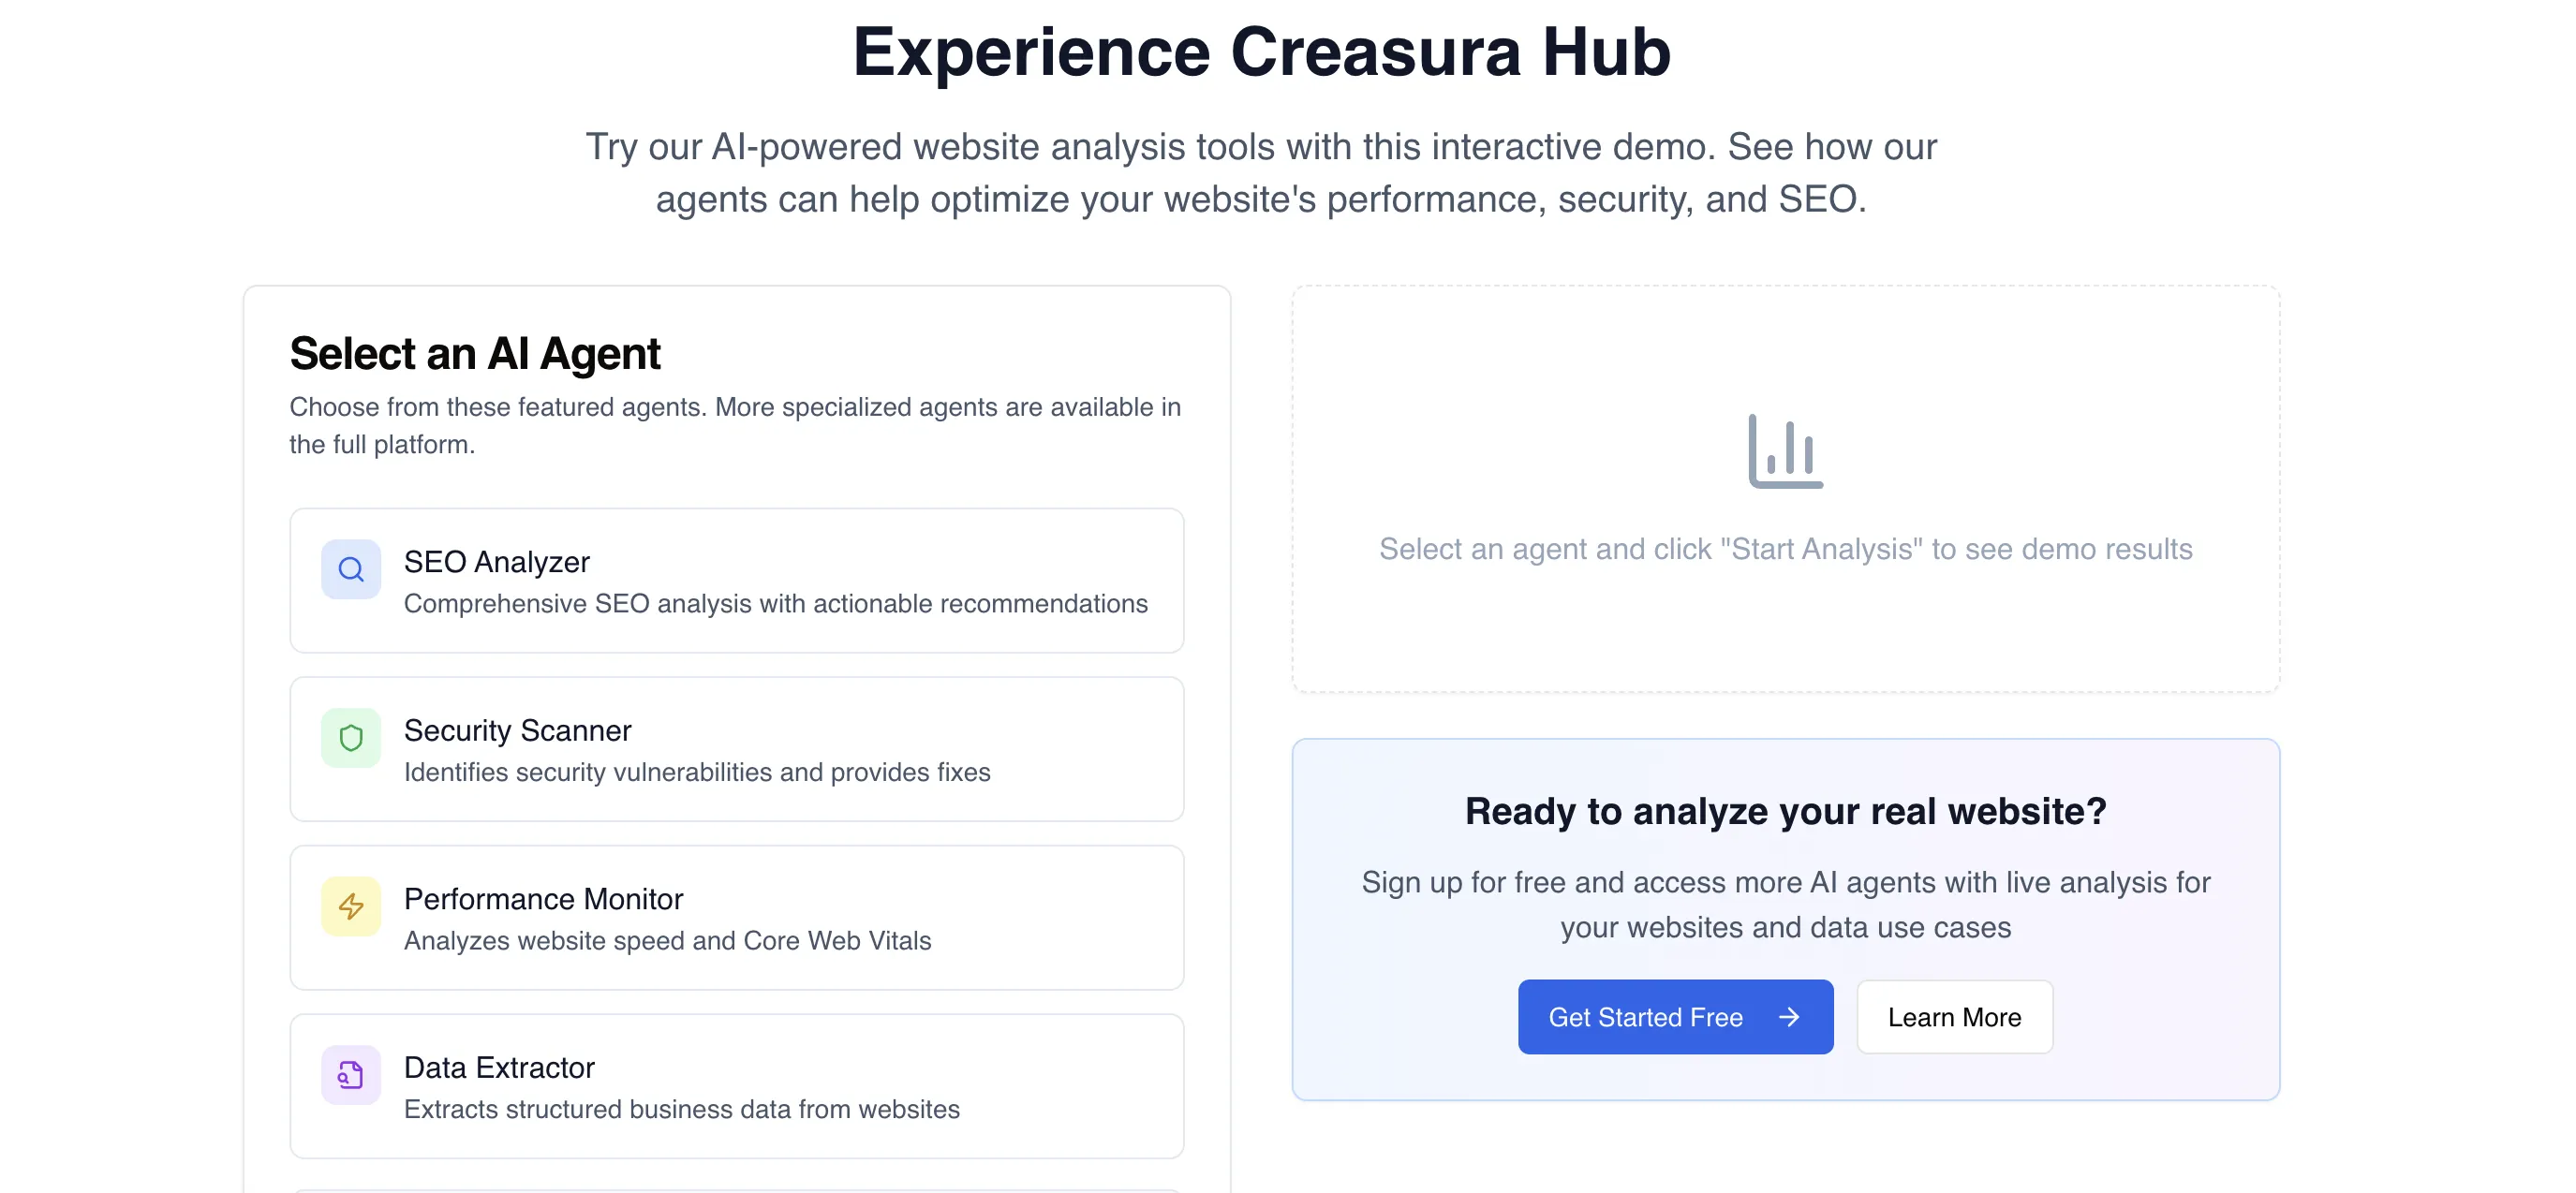This screenshot has height=1193, width=2576.
Task: Click the Identifies security vulnerabilities description text
Action: click(697, 772)
